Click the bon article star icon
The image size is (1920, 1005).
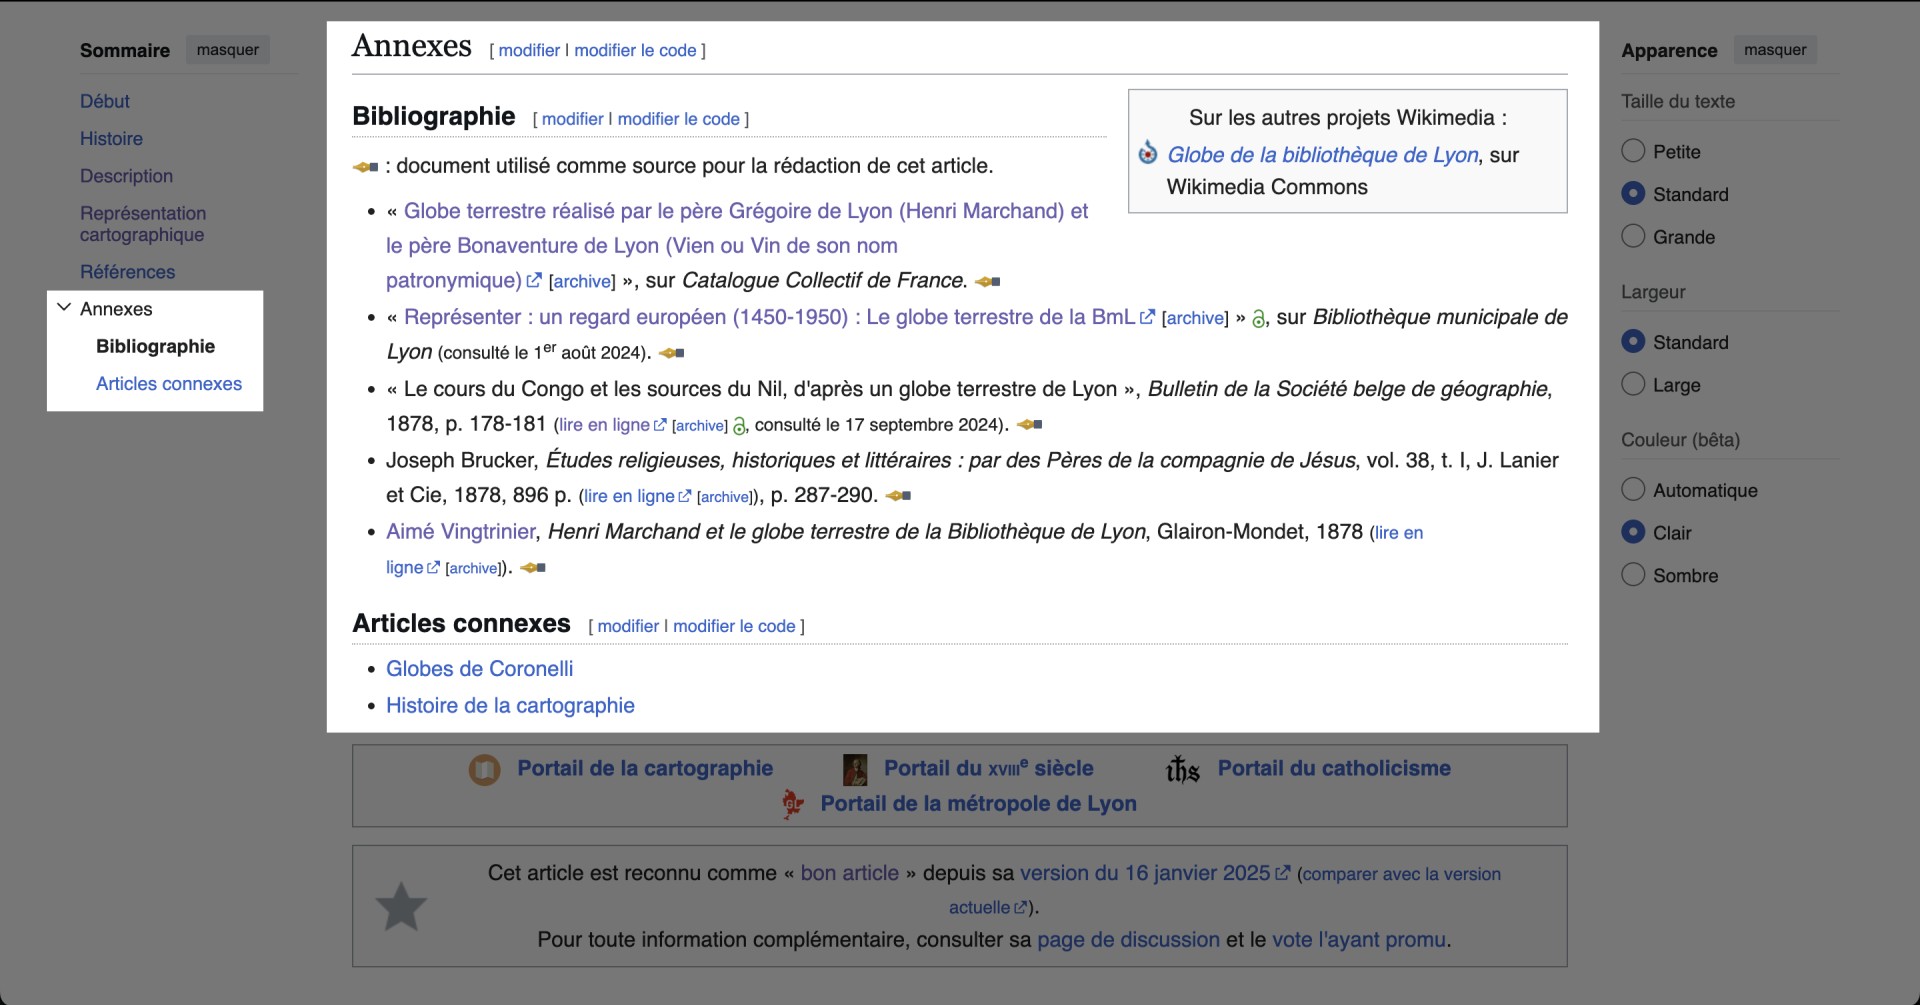[x=401, y=906]
